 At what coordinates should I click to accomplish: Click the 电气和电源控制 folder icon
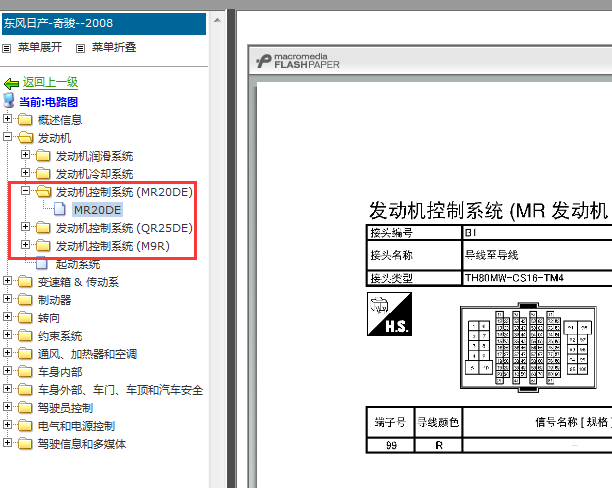(25, 425)
